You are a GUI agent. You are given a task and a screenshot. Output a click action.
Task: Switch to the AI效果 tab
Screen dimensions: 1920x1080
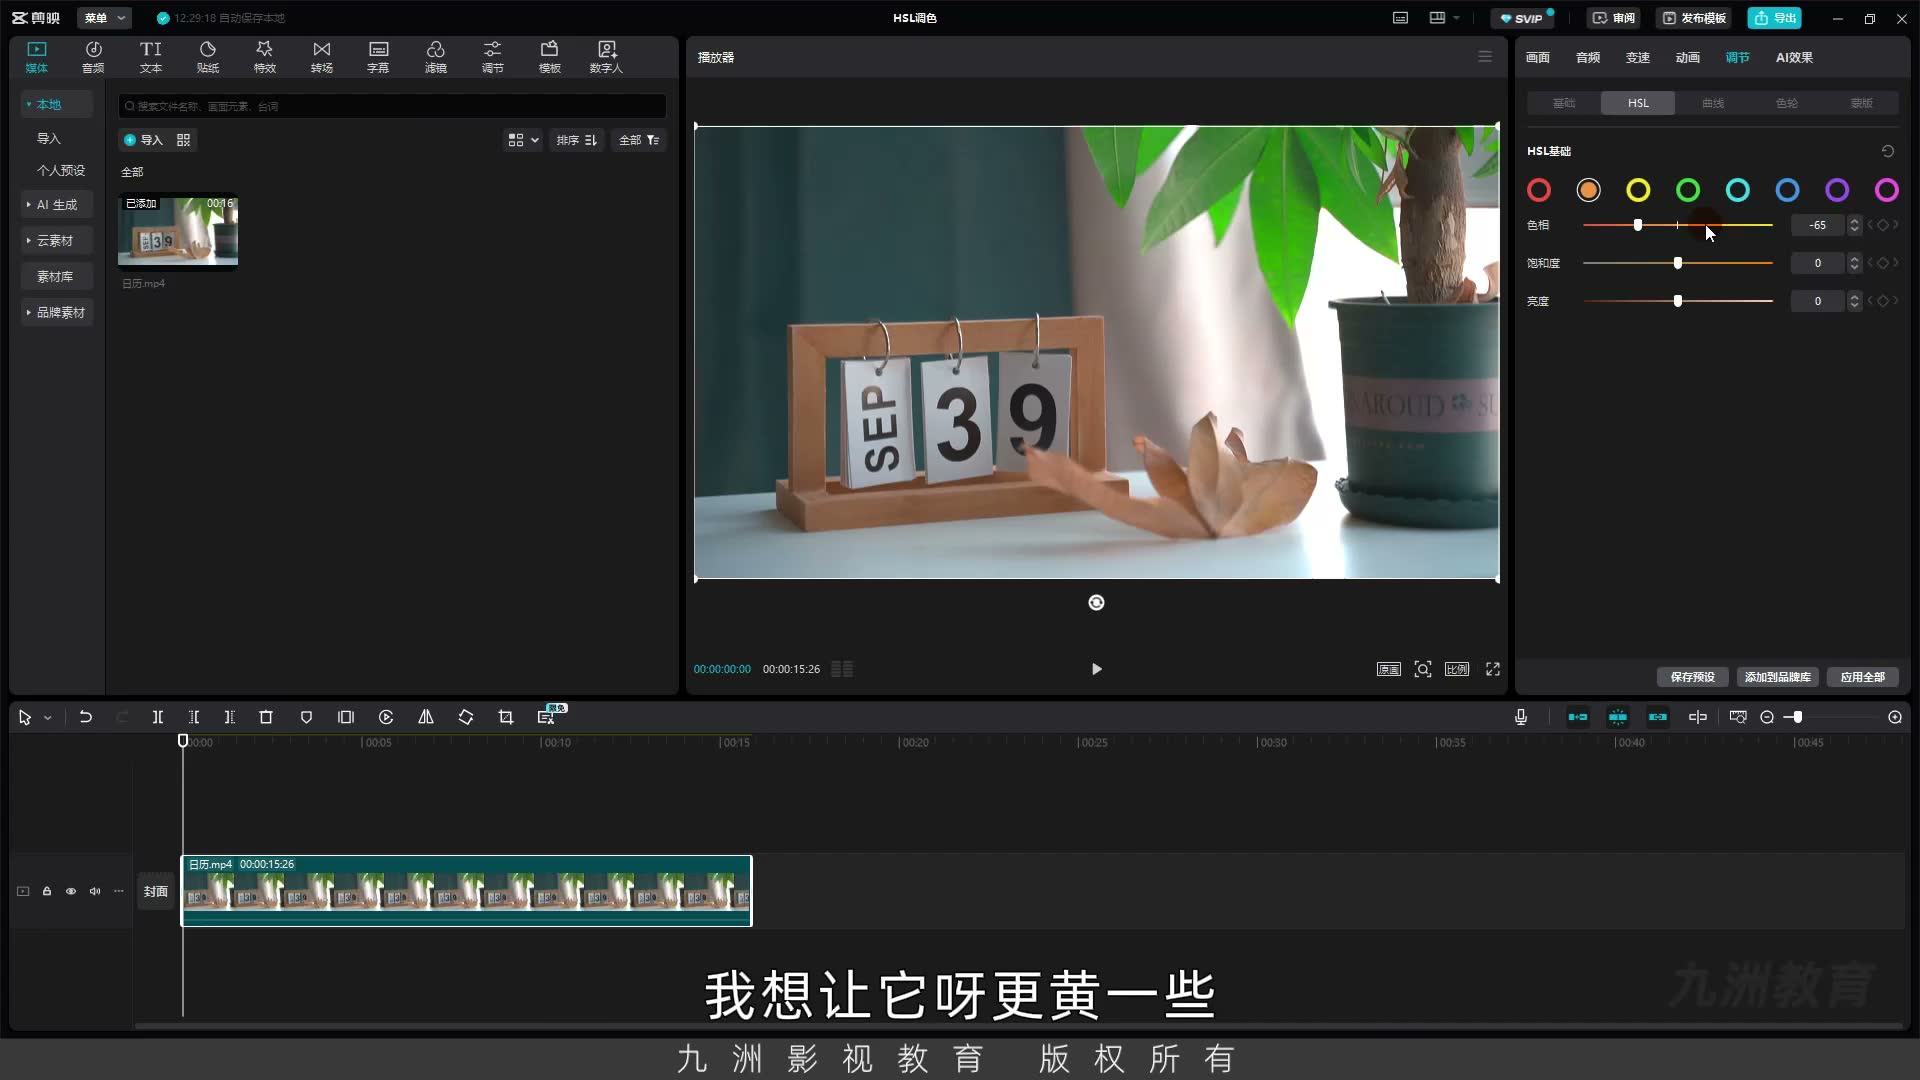1794,57
